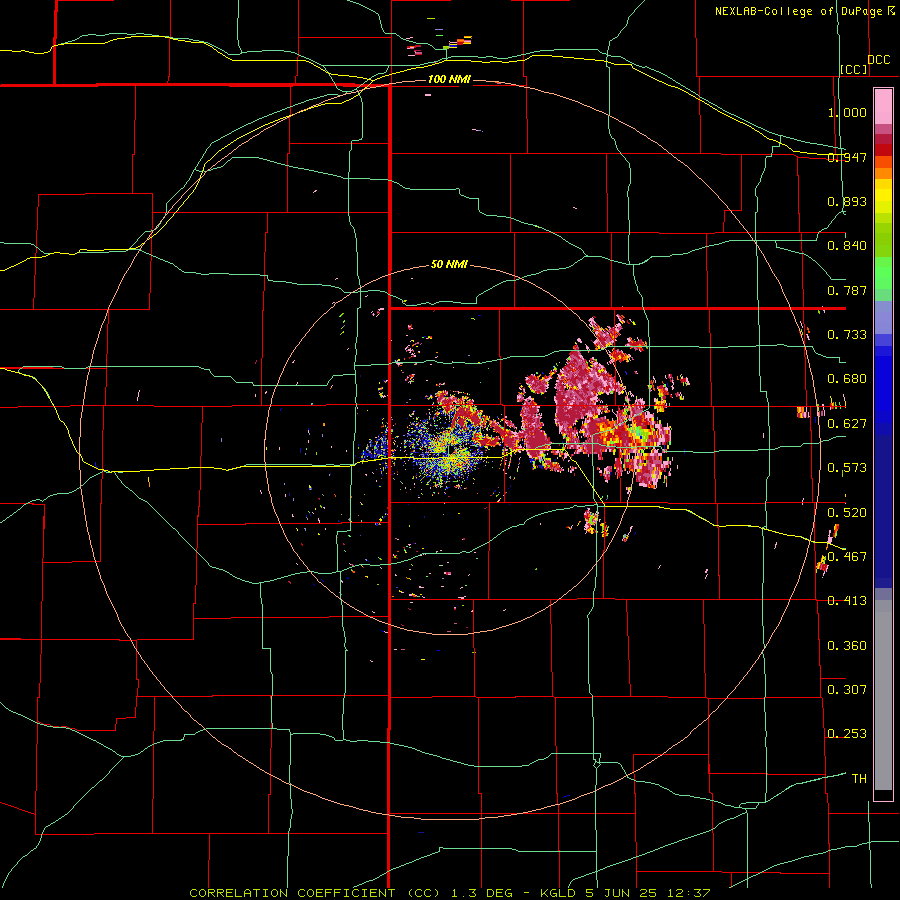Pick the lavender segment of the color bar
The width and height of the screenshot is (900, 900).
coord(883,317)
